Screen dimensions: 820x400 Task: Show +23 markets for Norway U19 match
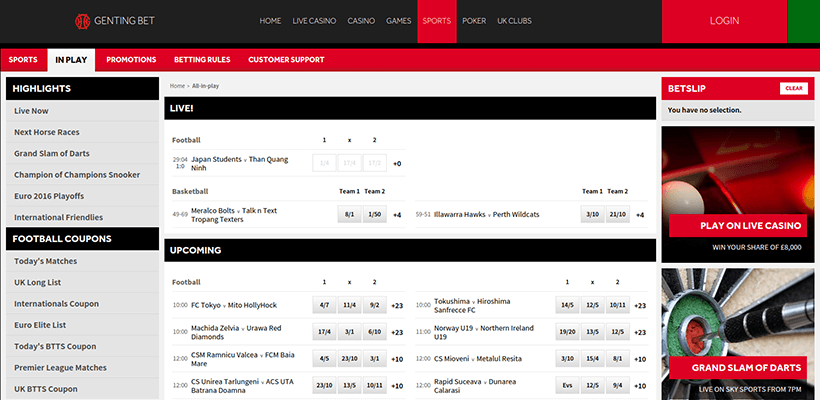(641, 332)
